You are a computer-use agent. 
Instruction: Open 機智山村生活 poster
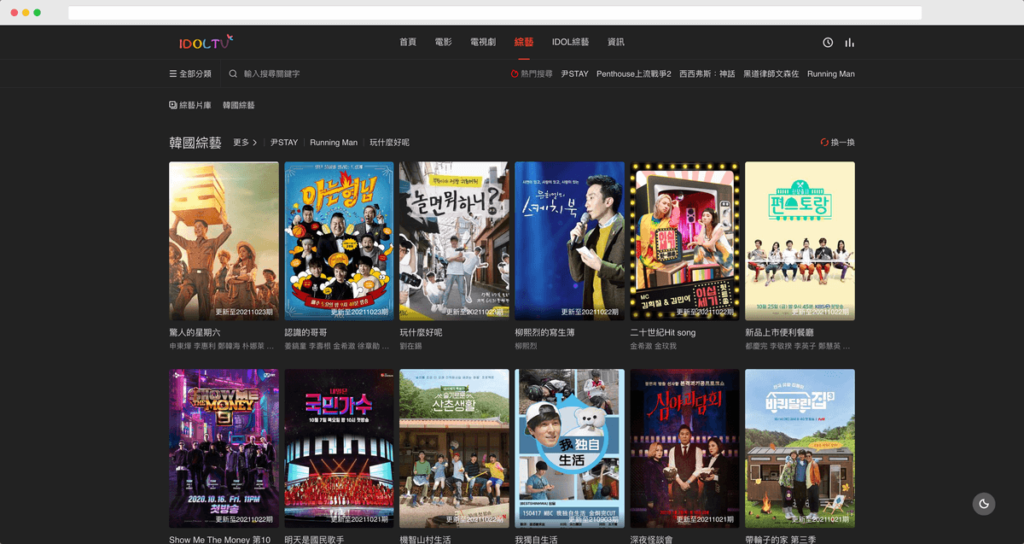tap(455, 449)
